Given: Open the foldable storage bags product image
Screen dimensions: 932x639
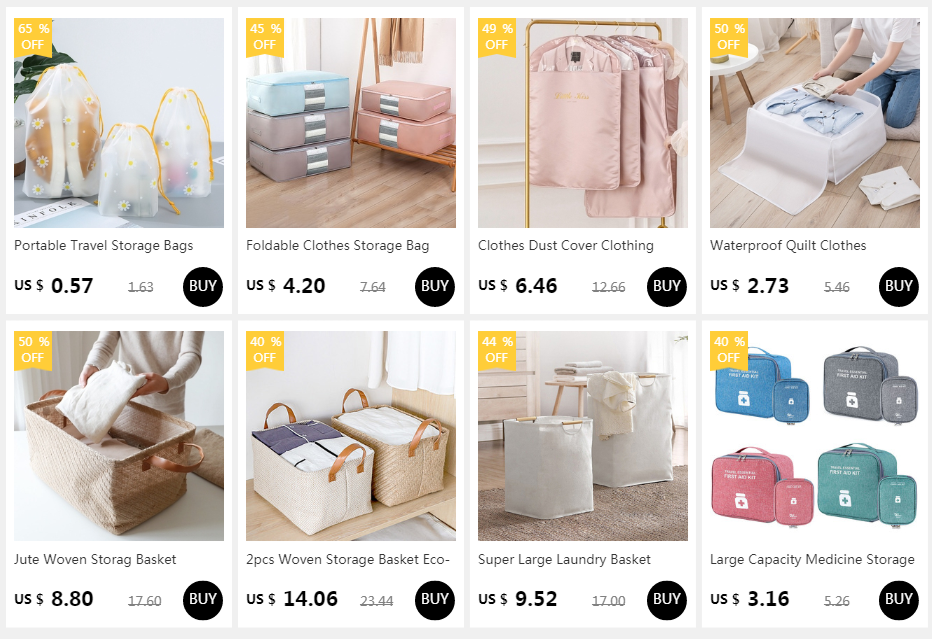Looking at the screenshot, I should coord(351,122).
